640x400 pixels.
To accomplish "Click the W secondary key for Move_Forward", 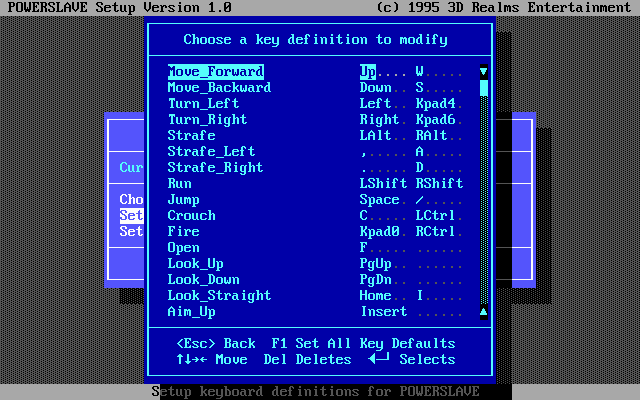I will point(420,72).
